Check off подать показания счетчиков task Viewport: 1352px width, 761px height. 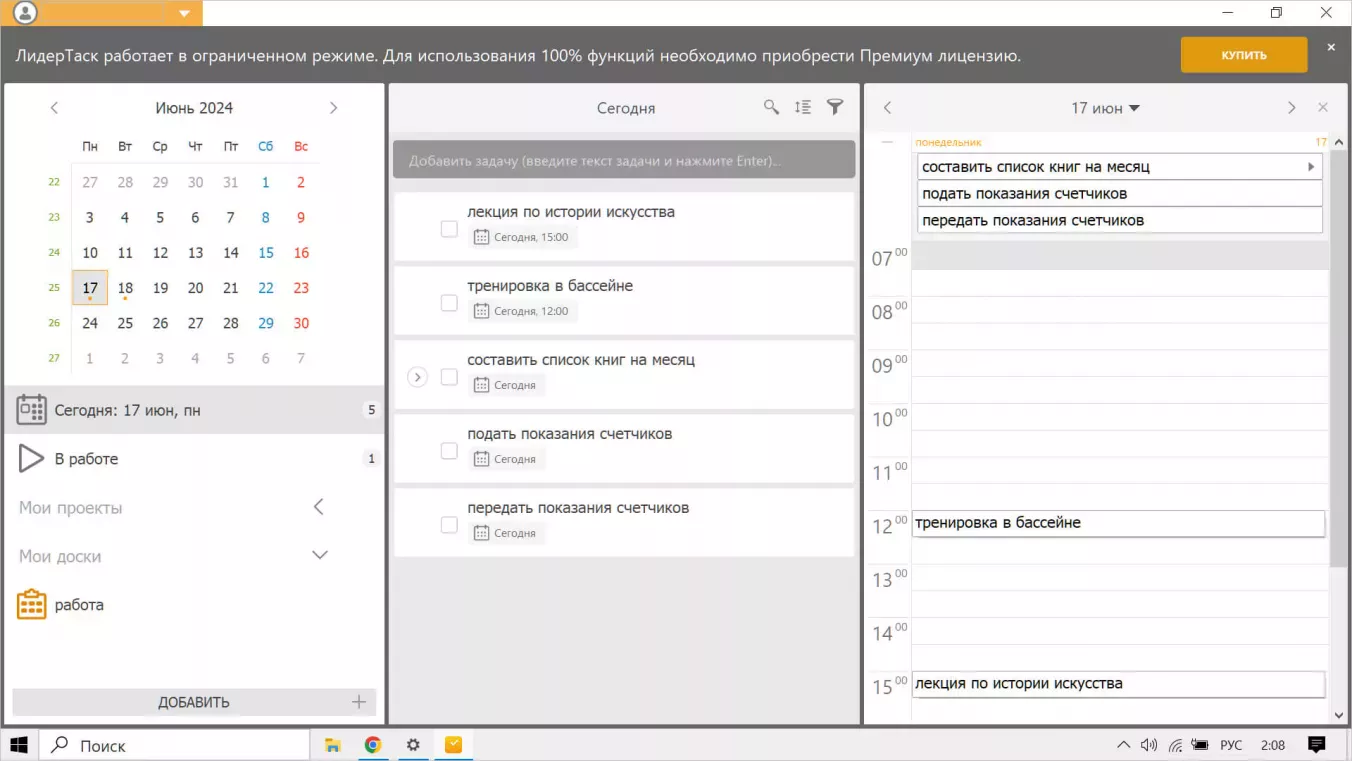click(x=449, y=451)
